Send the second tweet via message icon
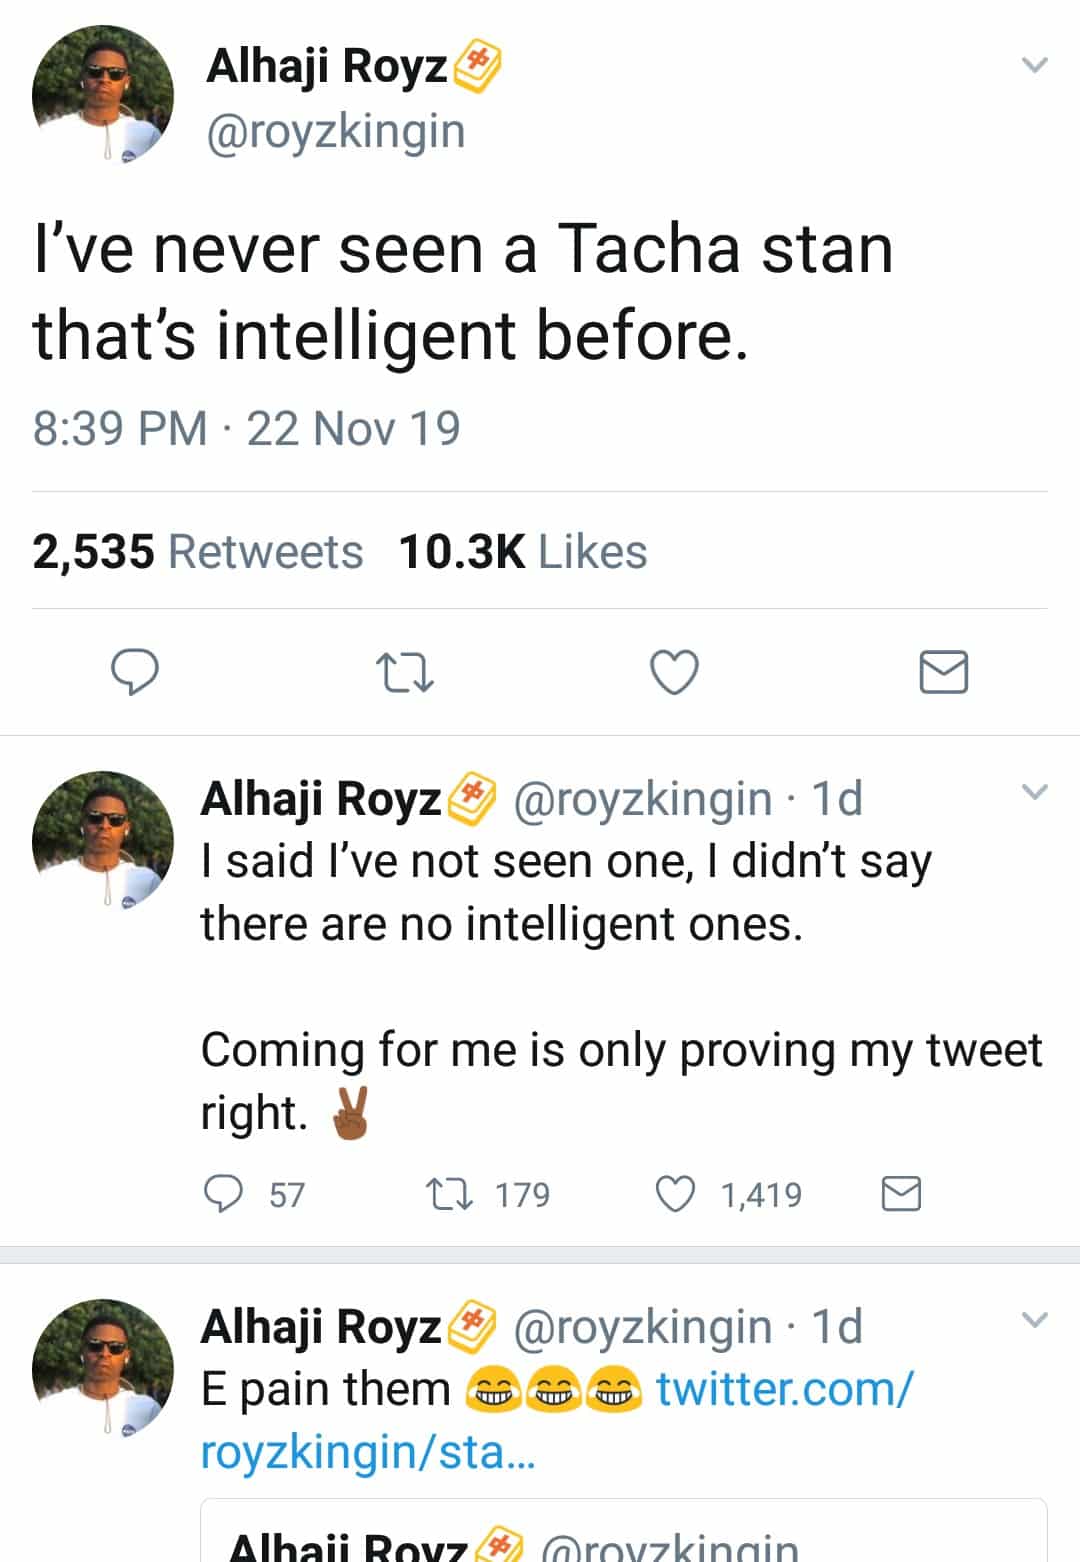Viewport: 1080px width, 1562px height. point(901,1194)
